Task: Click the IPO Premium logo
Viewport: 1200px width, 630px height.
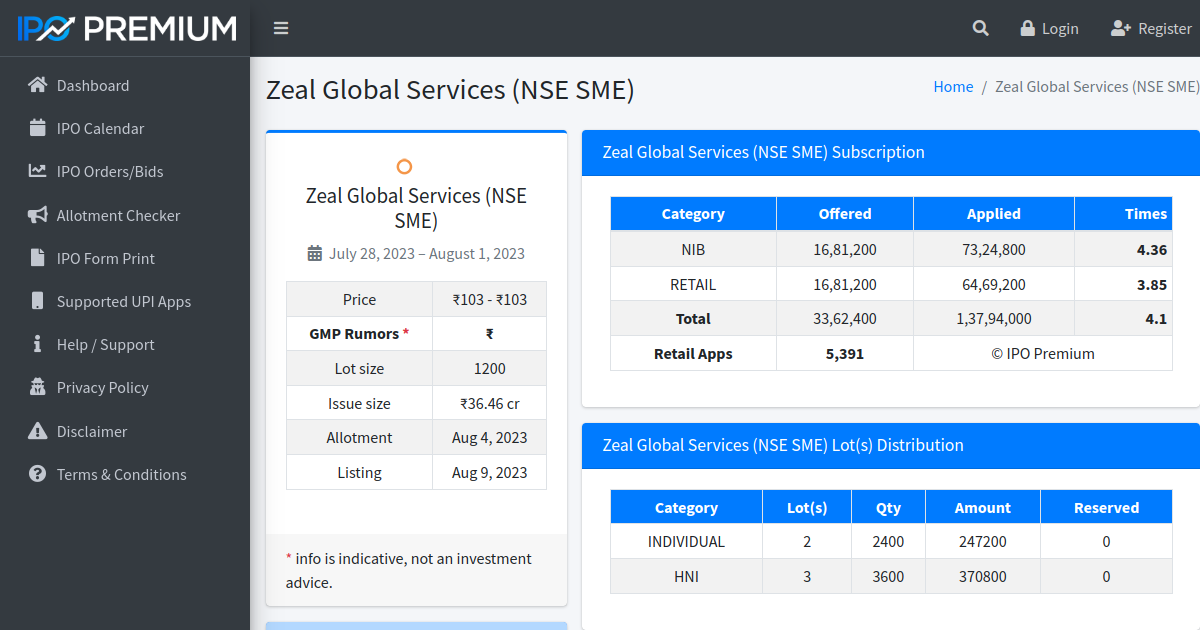Action: pyautogui.click(x=125, y=27)
